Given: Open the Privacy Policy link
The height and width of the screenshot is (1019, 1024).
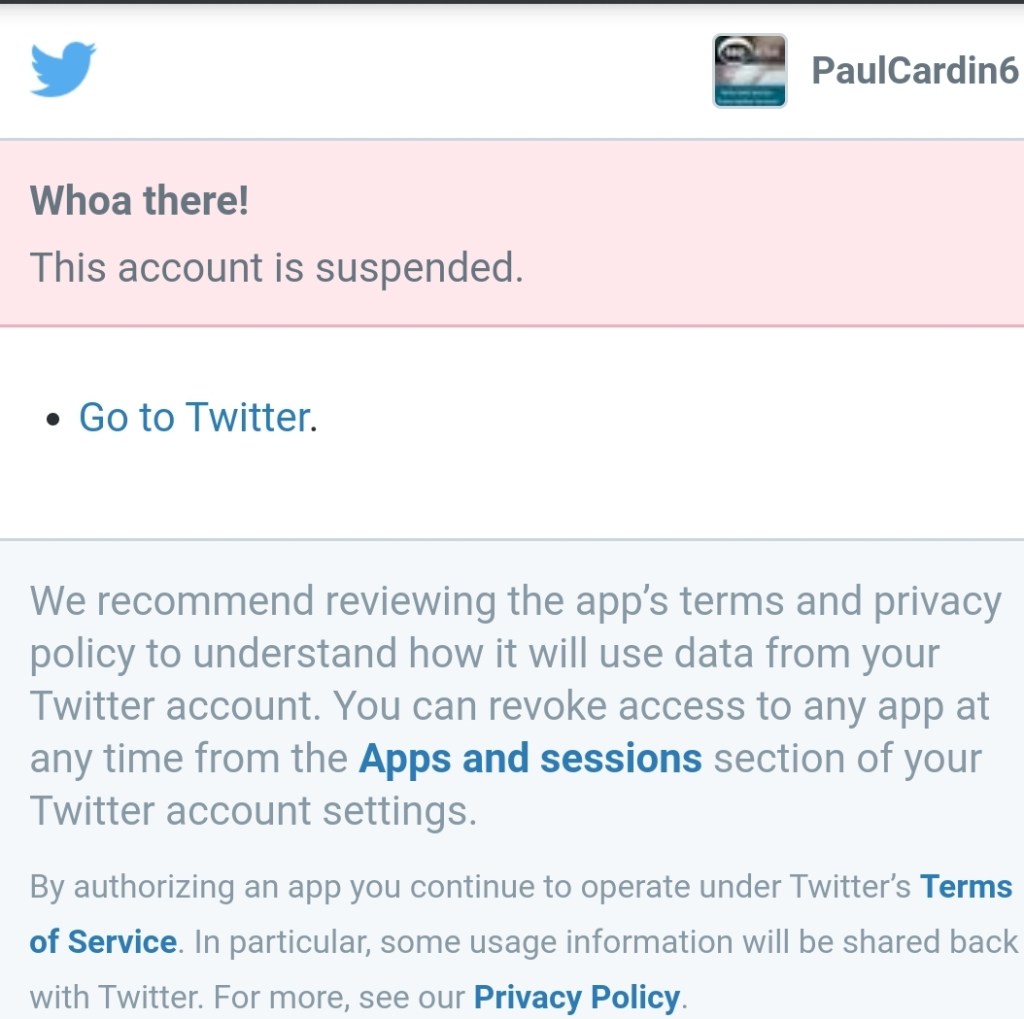Looking at the screenshot, I should [x=577, y=997].
